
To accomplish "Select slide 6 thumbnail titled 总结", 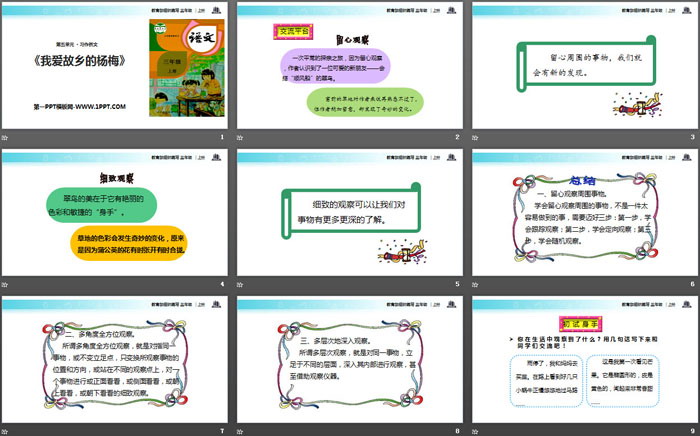I will tap(585, 212).
